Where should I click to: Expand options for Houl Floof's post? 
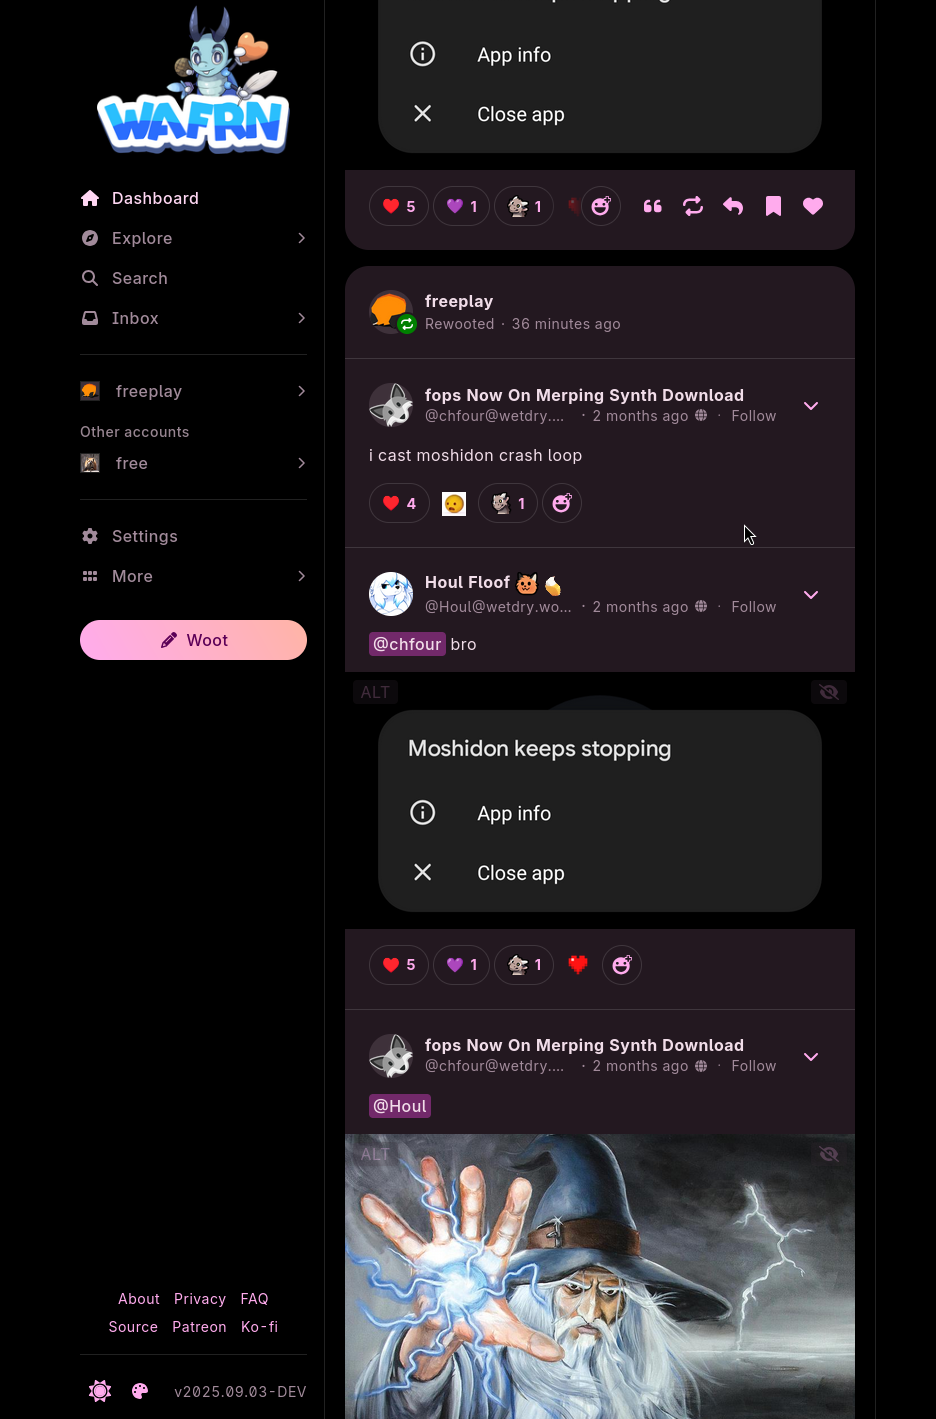(x=811, y=595)
